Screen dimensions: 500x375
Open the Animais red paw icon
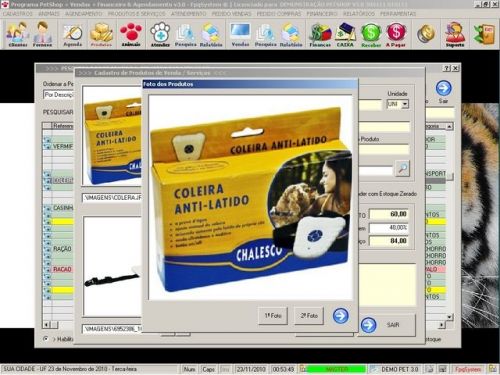131,34
